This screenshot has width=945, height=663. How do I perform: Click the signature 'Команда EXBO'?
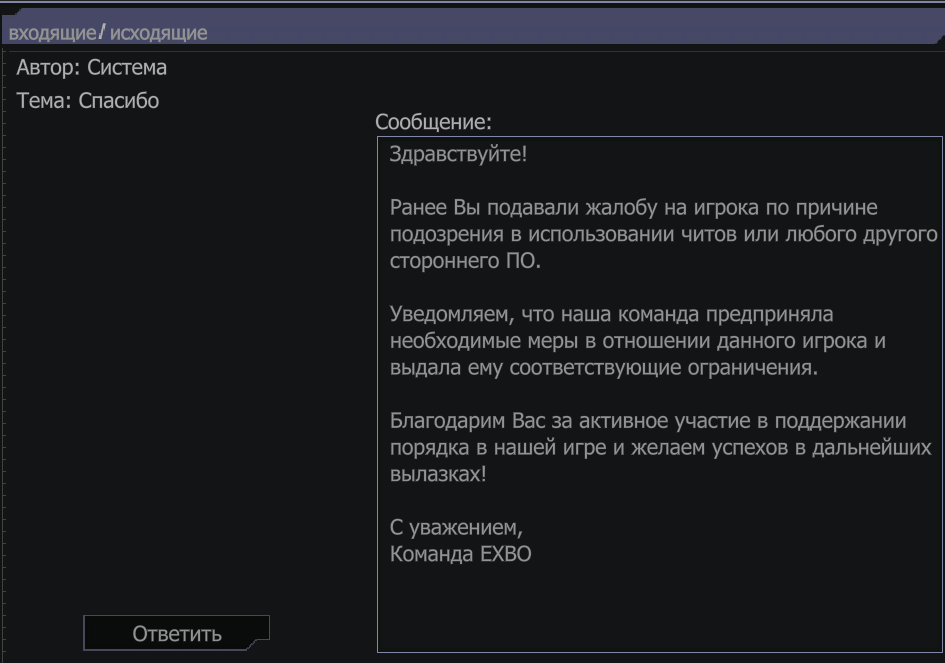(x=460, y=554)
